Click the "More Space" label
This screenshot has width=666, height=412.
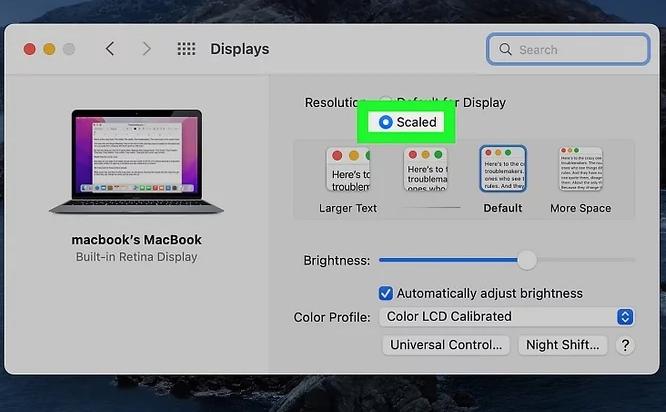click(x=581, y=208)
